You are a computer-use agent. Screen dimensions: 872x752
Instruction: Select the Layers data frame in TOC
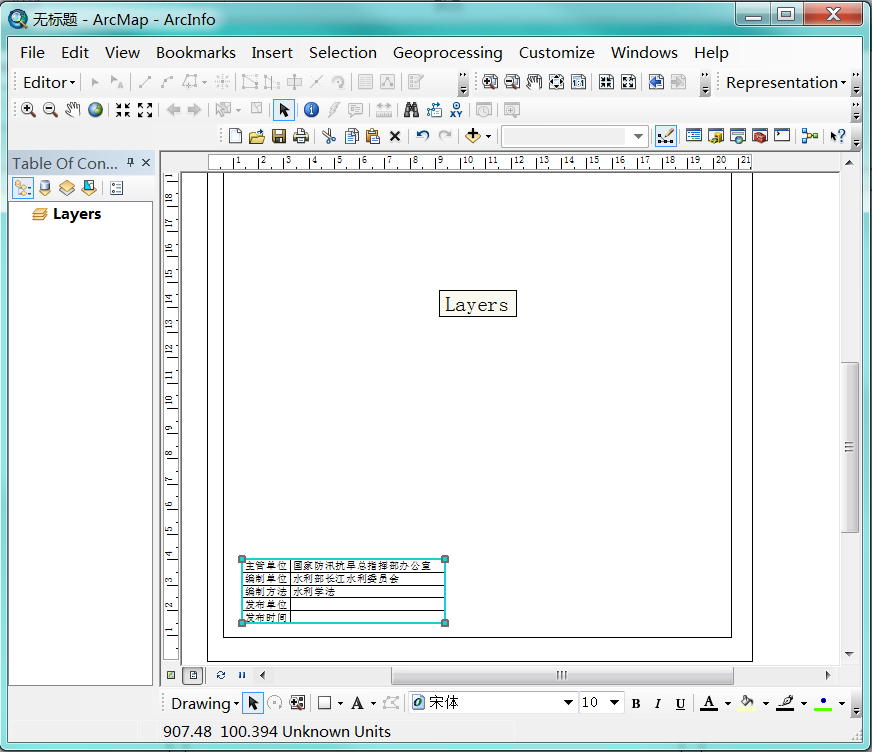[x=77, y=214]
